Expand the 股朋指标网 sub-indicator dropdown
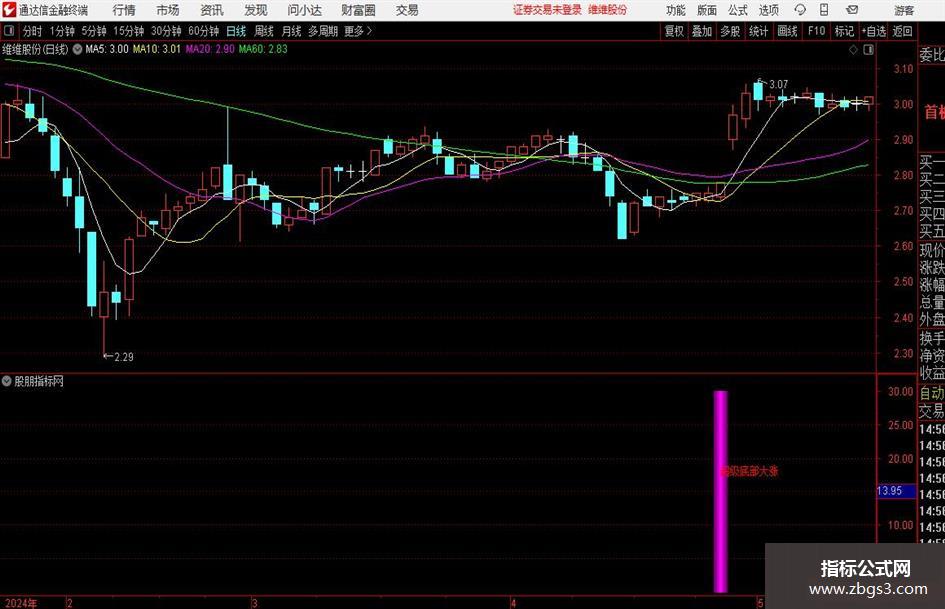 (7, 381)
